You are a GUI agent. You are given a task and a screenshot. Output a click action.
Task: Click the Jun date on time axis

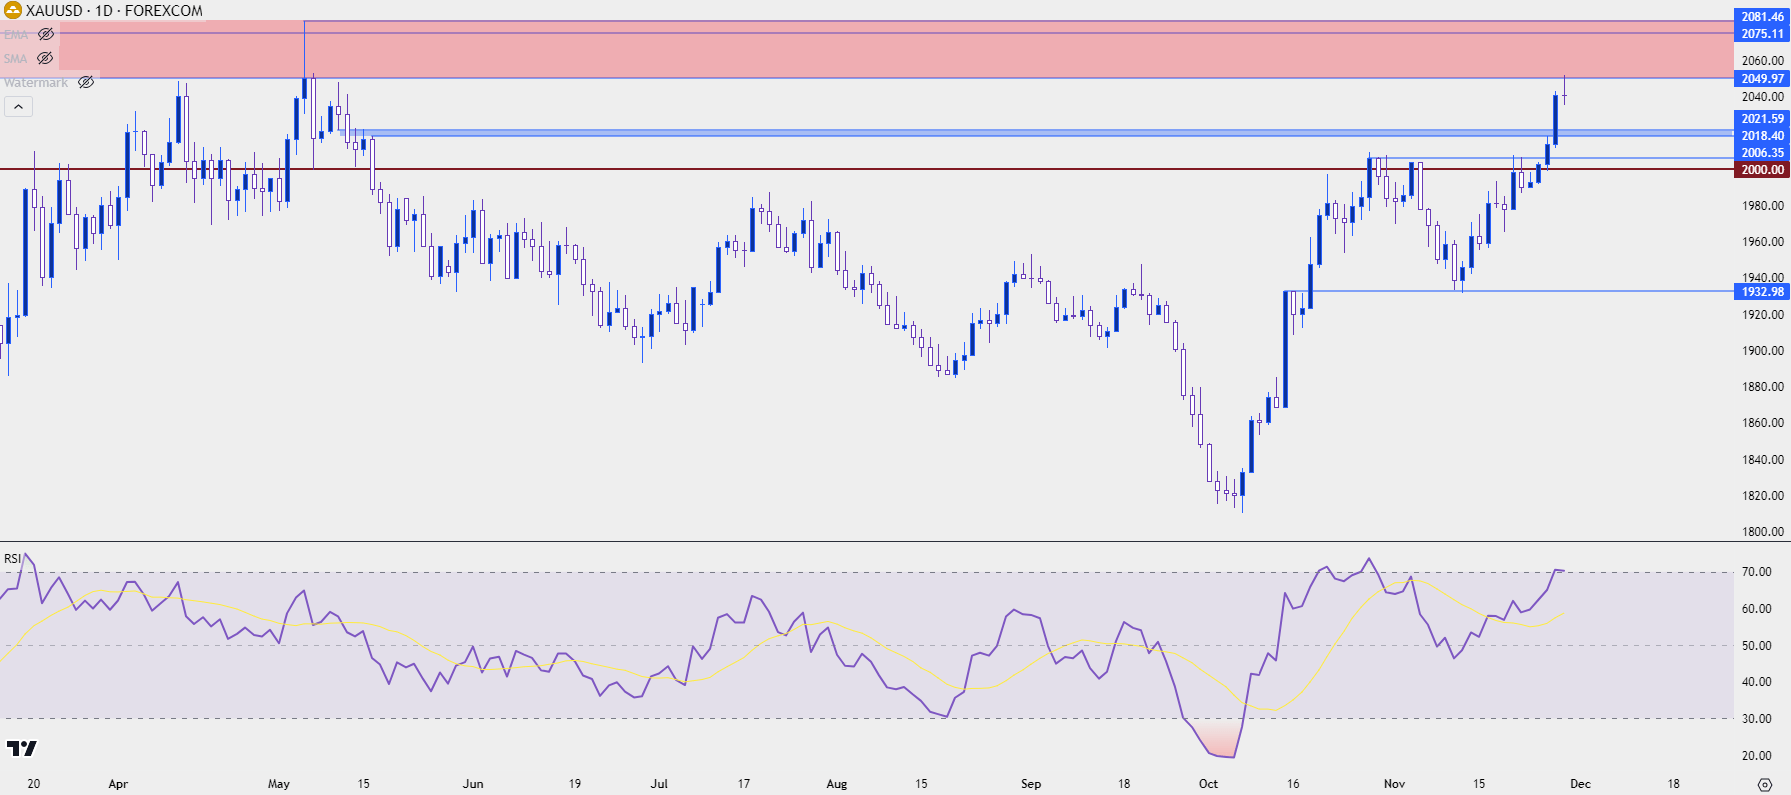[x=473, y=784]
